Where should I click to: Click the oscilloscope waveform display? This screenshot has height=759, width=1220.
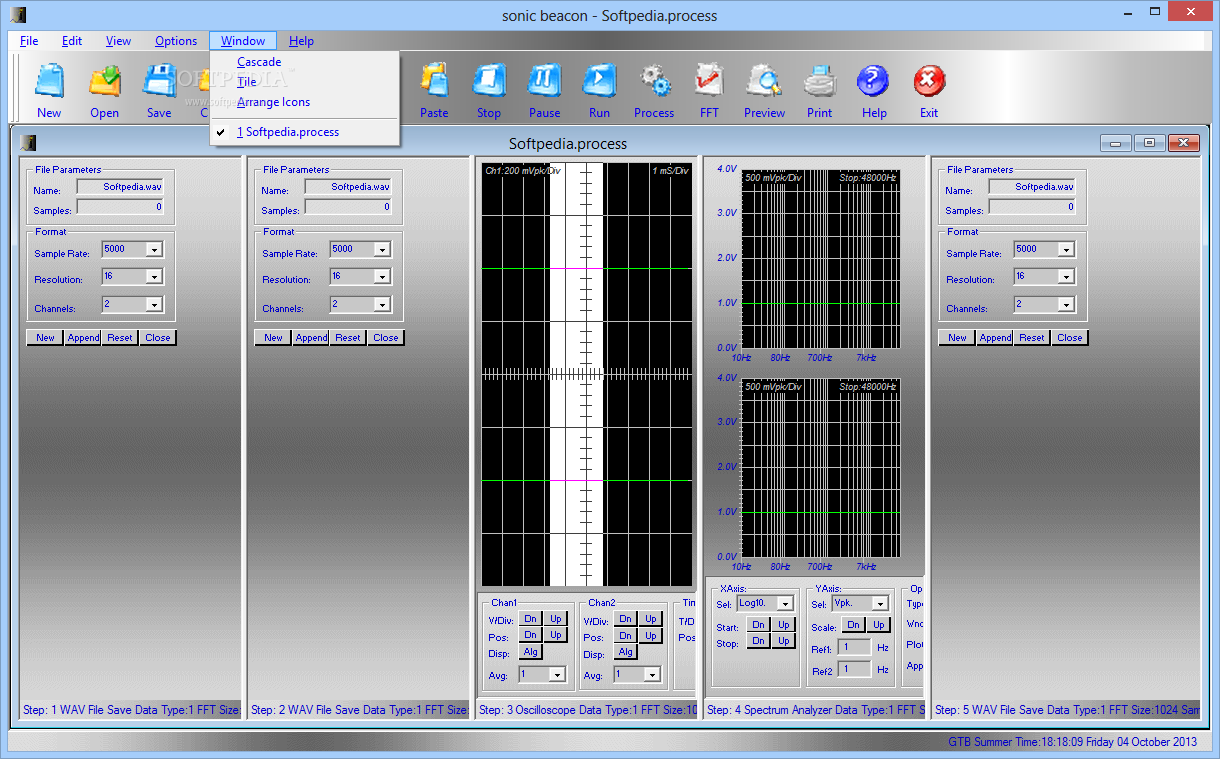[x=586, y=373]
